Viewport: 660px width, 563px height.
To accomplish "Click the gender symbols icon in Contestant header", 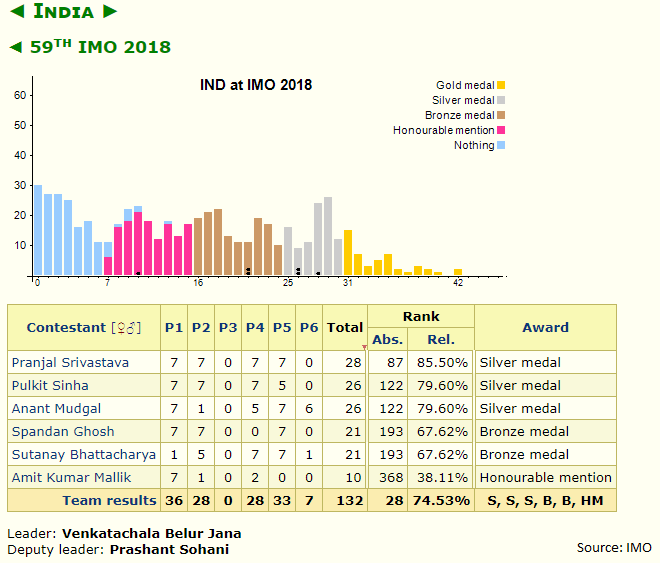I will [126, 327].
